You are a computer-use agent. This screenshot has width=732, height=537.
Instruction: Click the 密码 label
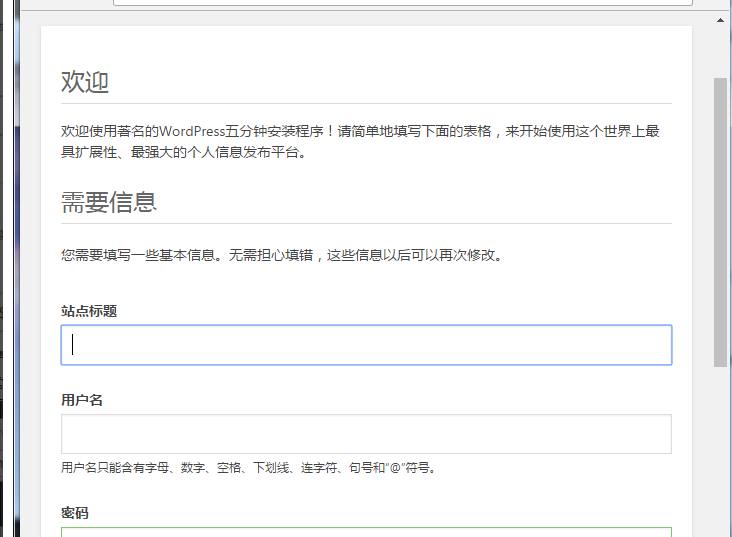pyautogui.click(x=75, y=513)
